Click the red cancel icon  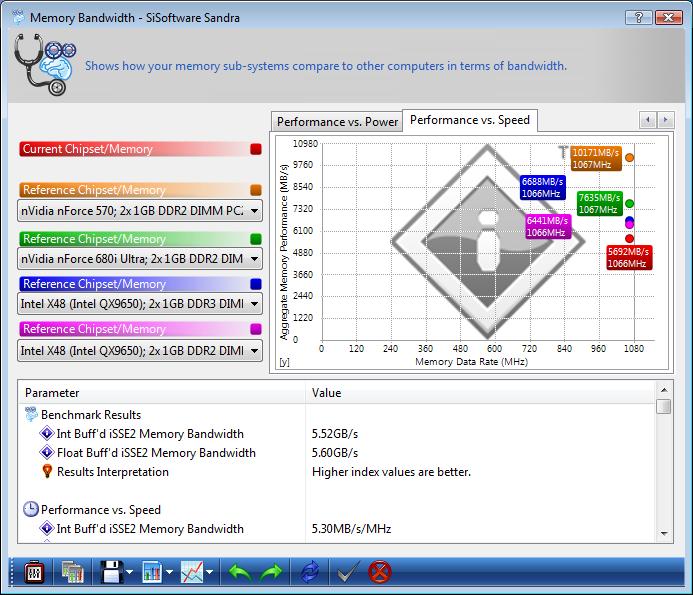click(x=380, y=572)
